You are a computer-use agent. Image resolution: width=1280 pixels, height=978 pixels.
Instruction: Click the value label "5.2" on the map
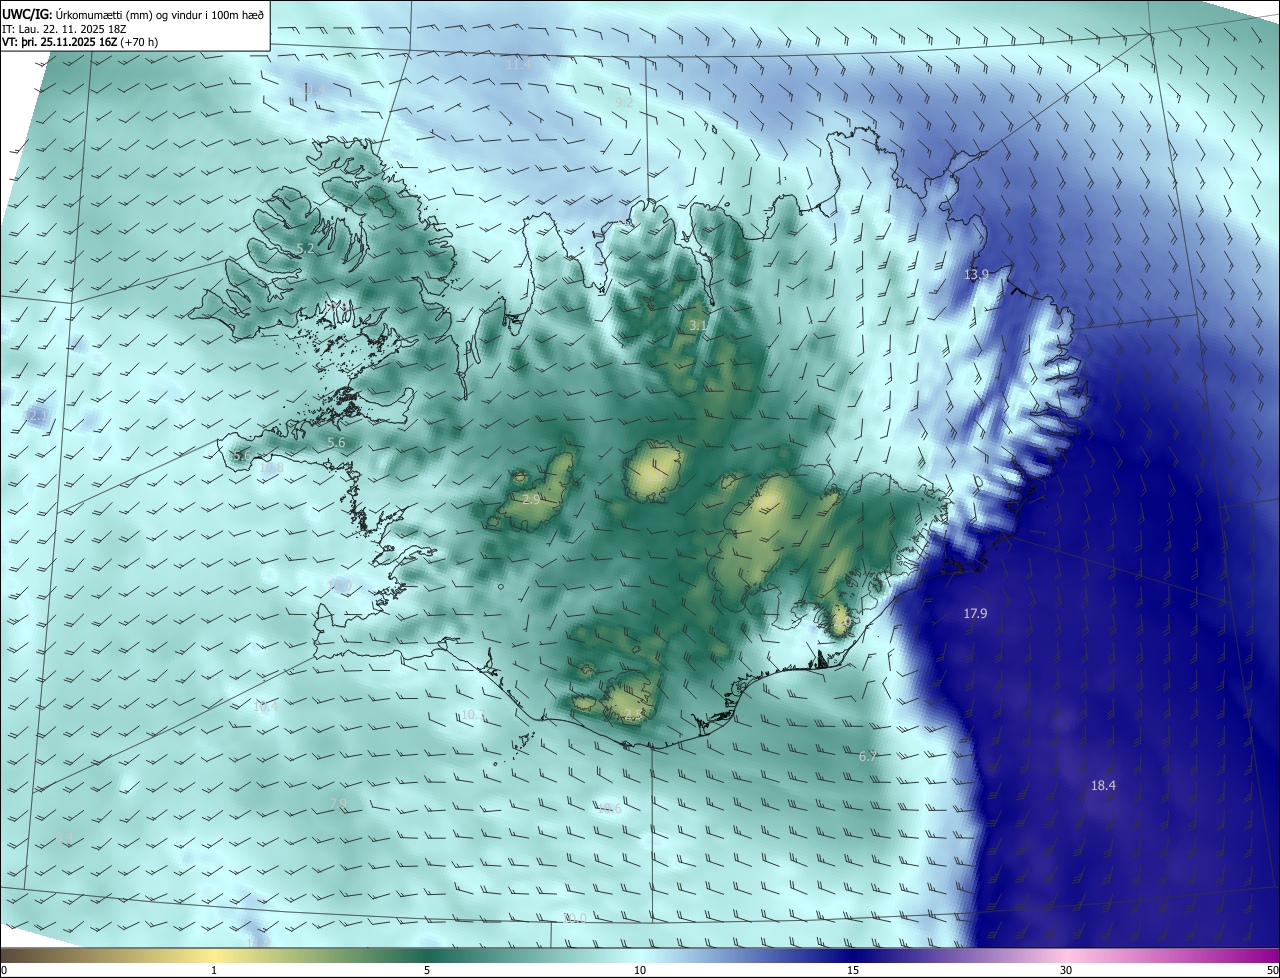pyautogui.click(x=305, y=248)
